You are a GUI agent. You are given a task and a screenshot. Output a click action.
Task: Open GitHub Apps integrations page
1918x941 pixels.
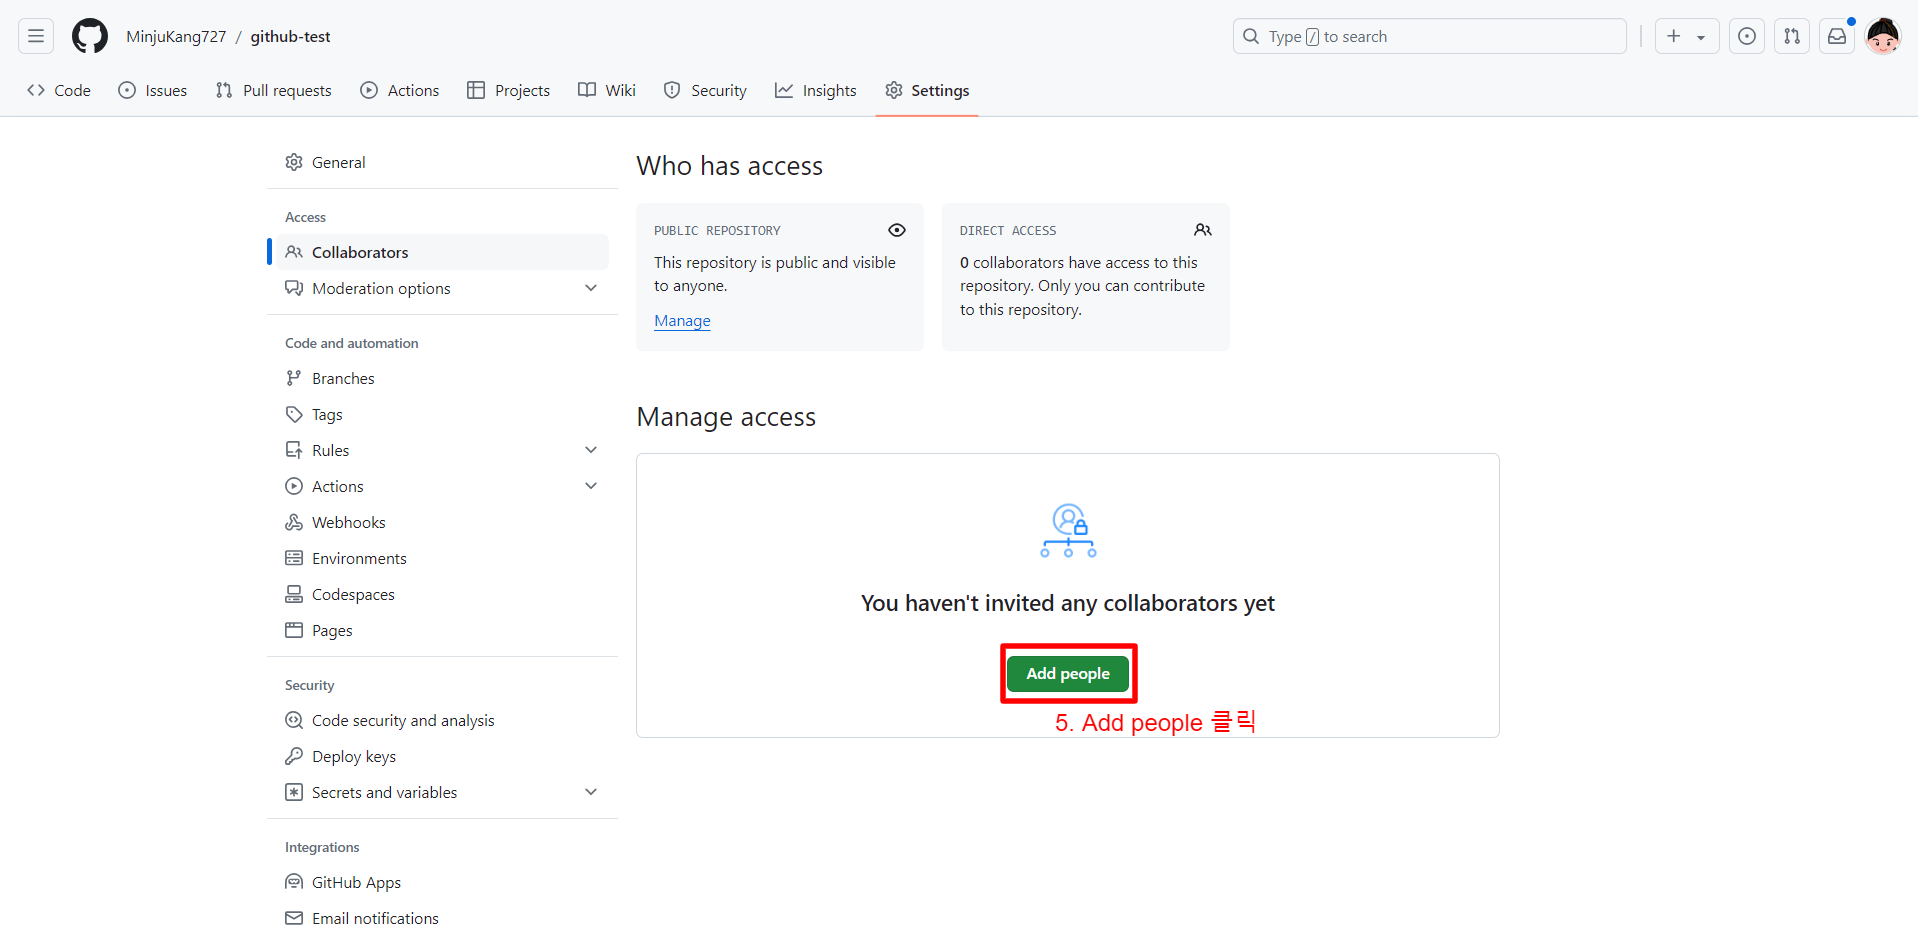pos(442,882)
